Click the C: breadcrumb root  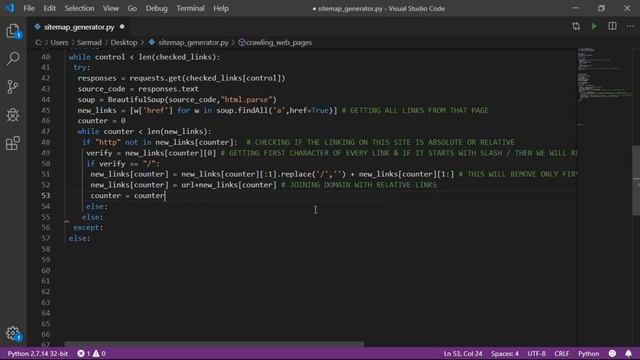pyautogui.click(x=38, y=42)
